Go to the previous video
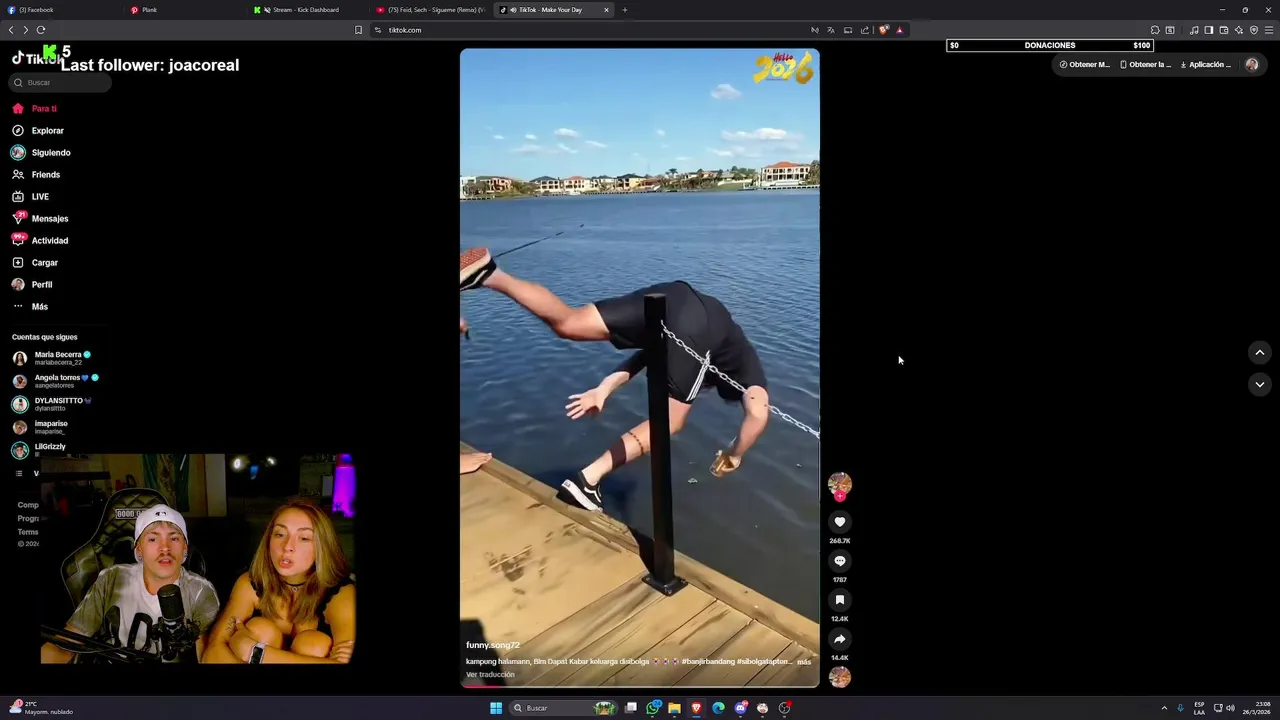Screen dimensions: 1280x720 pos(1260,352)
